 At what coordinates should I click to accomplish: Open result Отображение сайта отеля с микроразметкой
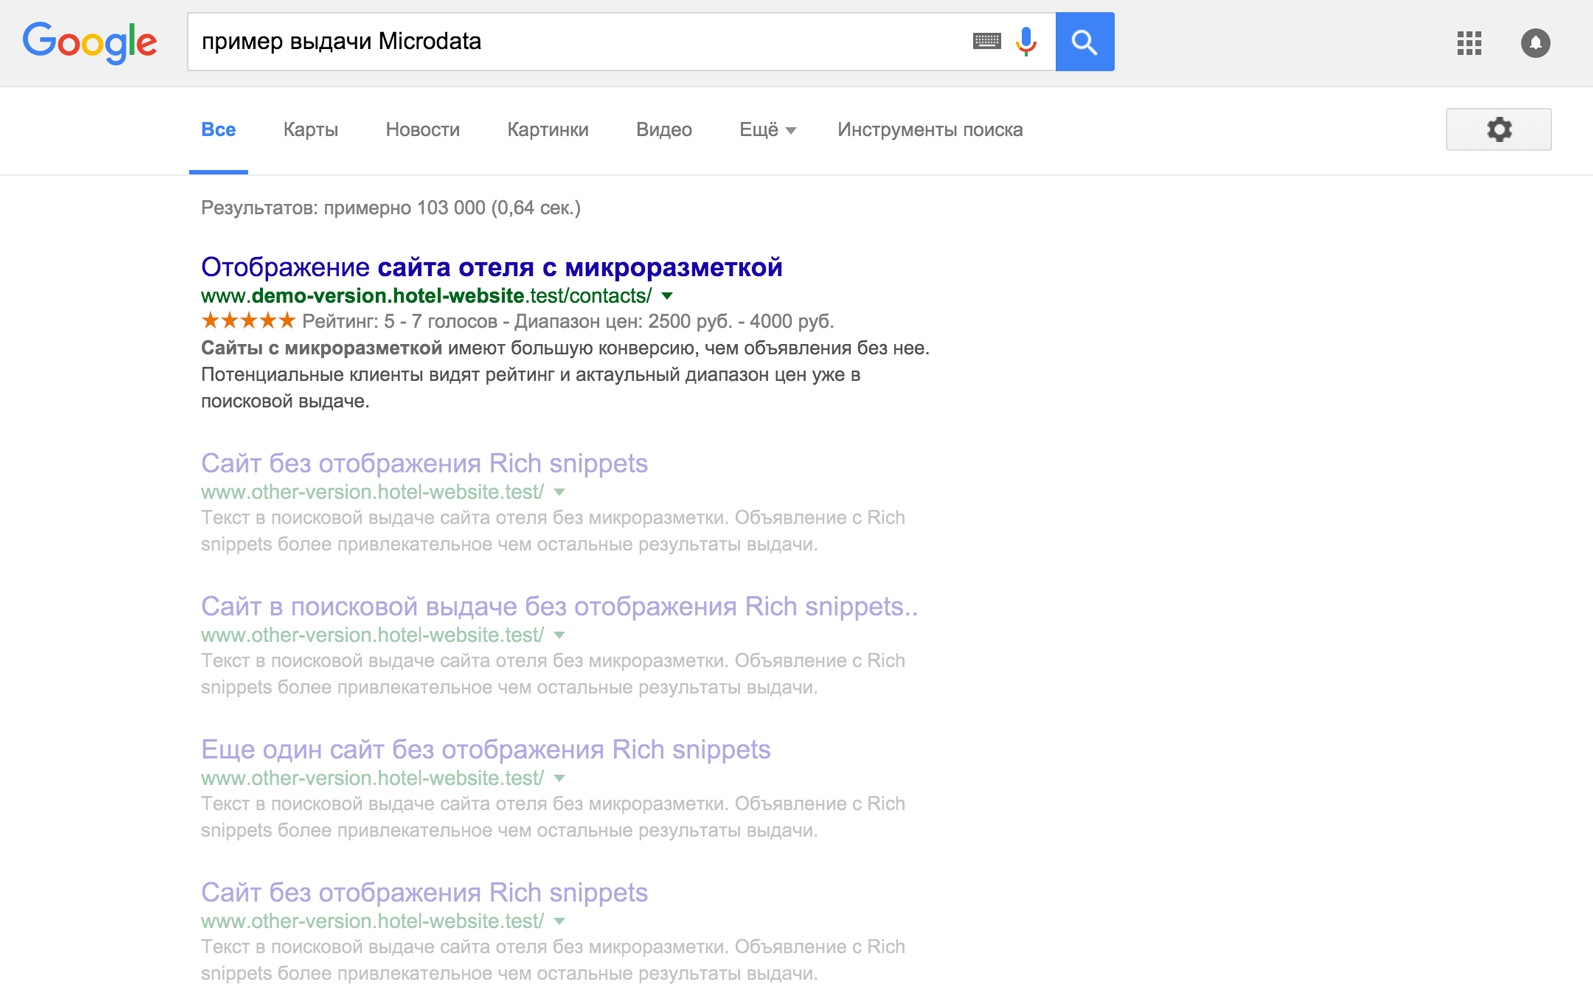[x=492, y=267]
